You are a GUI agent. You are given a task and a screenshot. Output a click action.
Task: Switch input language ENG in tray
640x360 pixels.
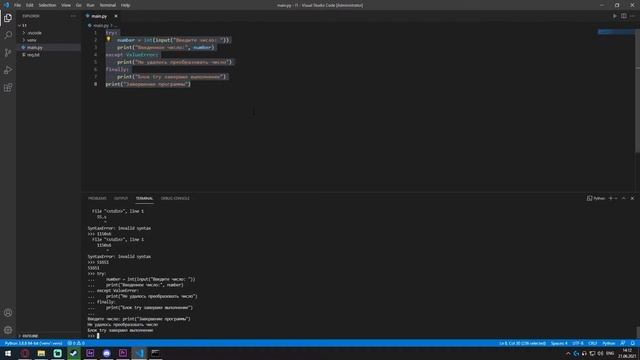[x=610, y=353]
